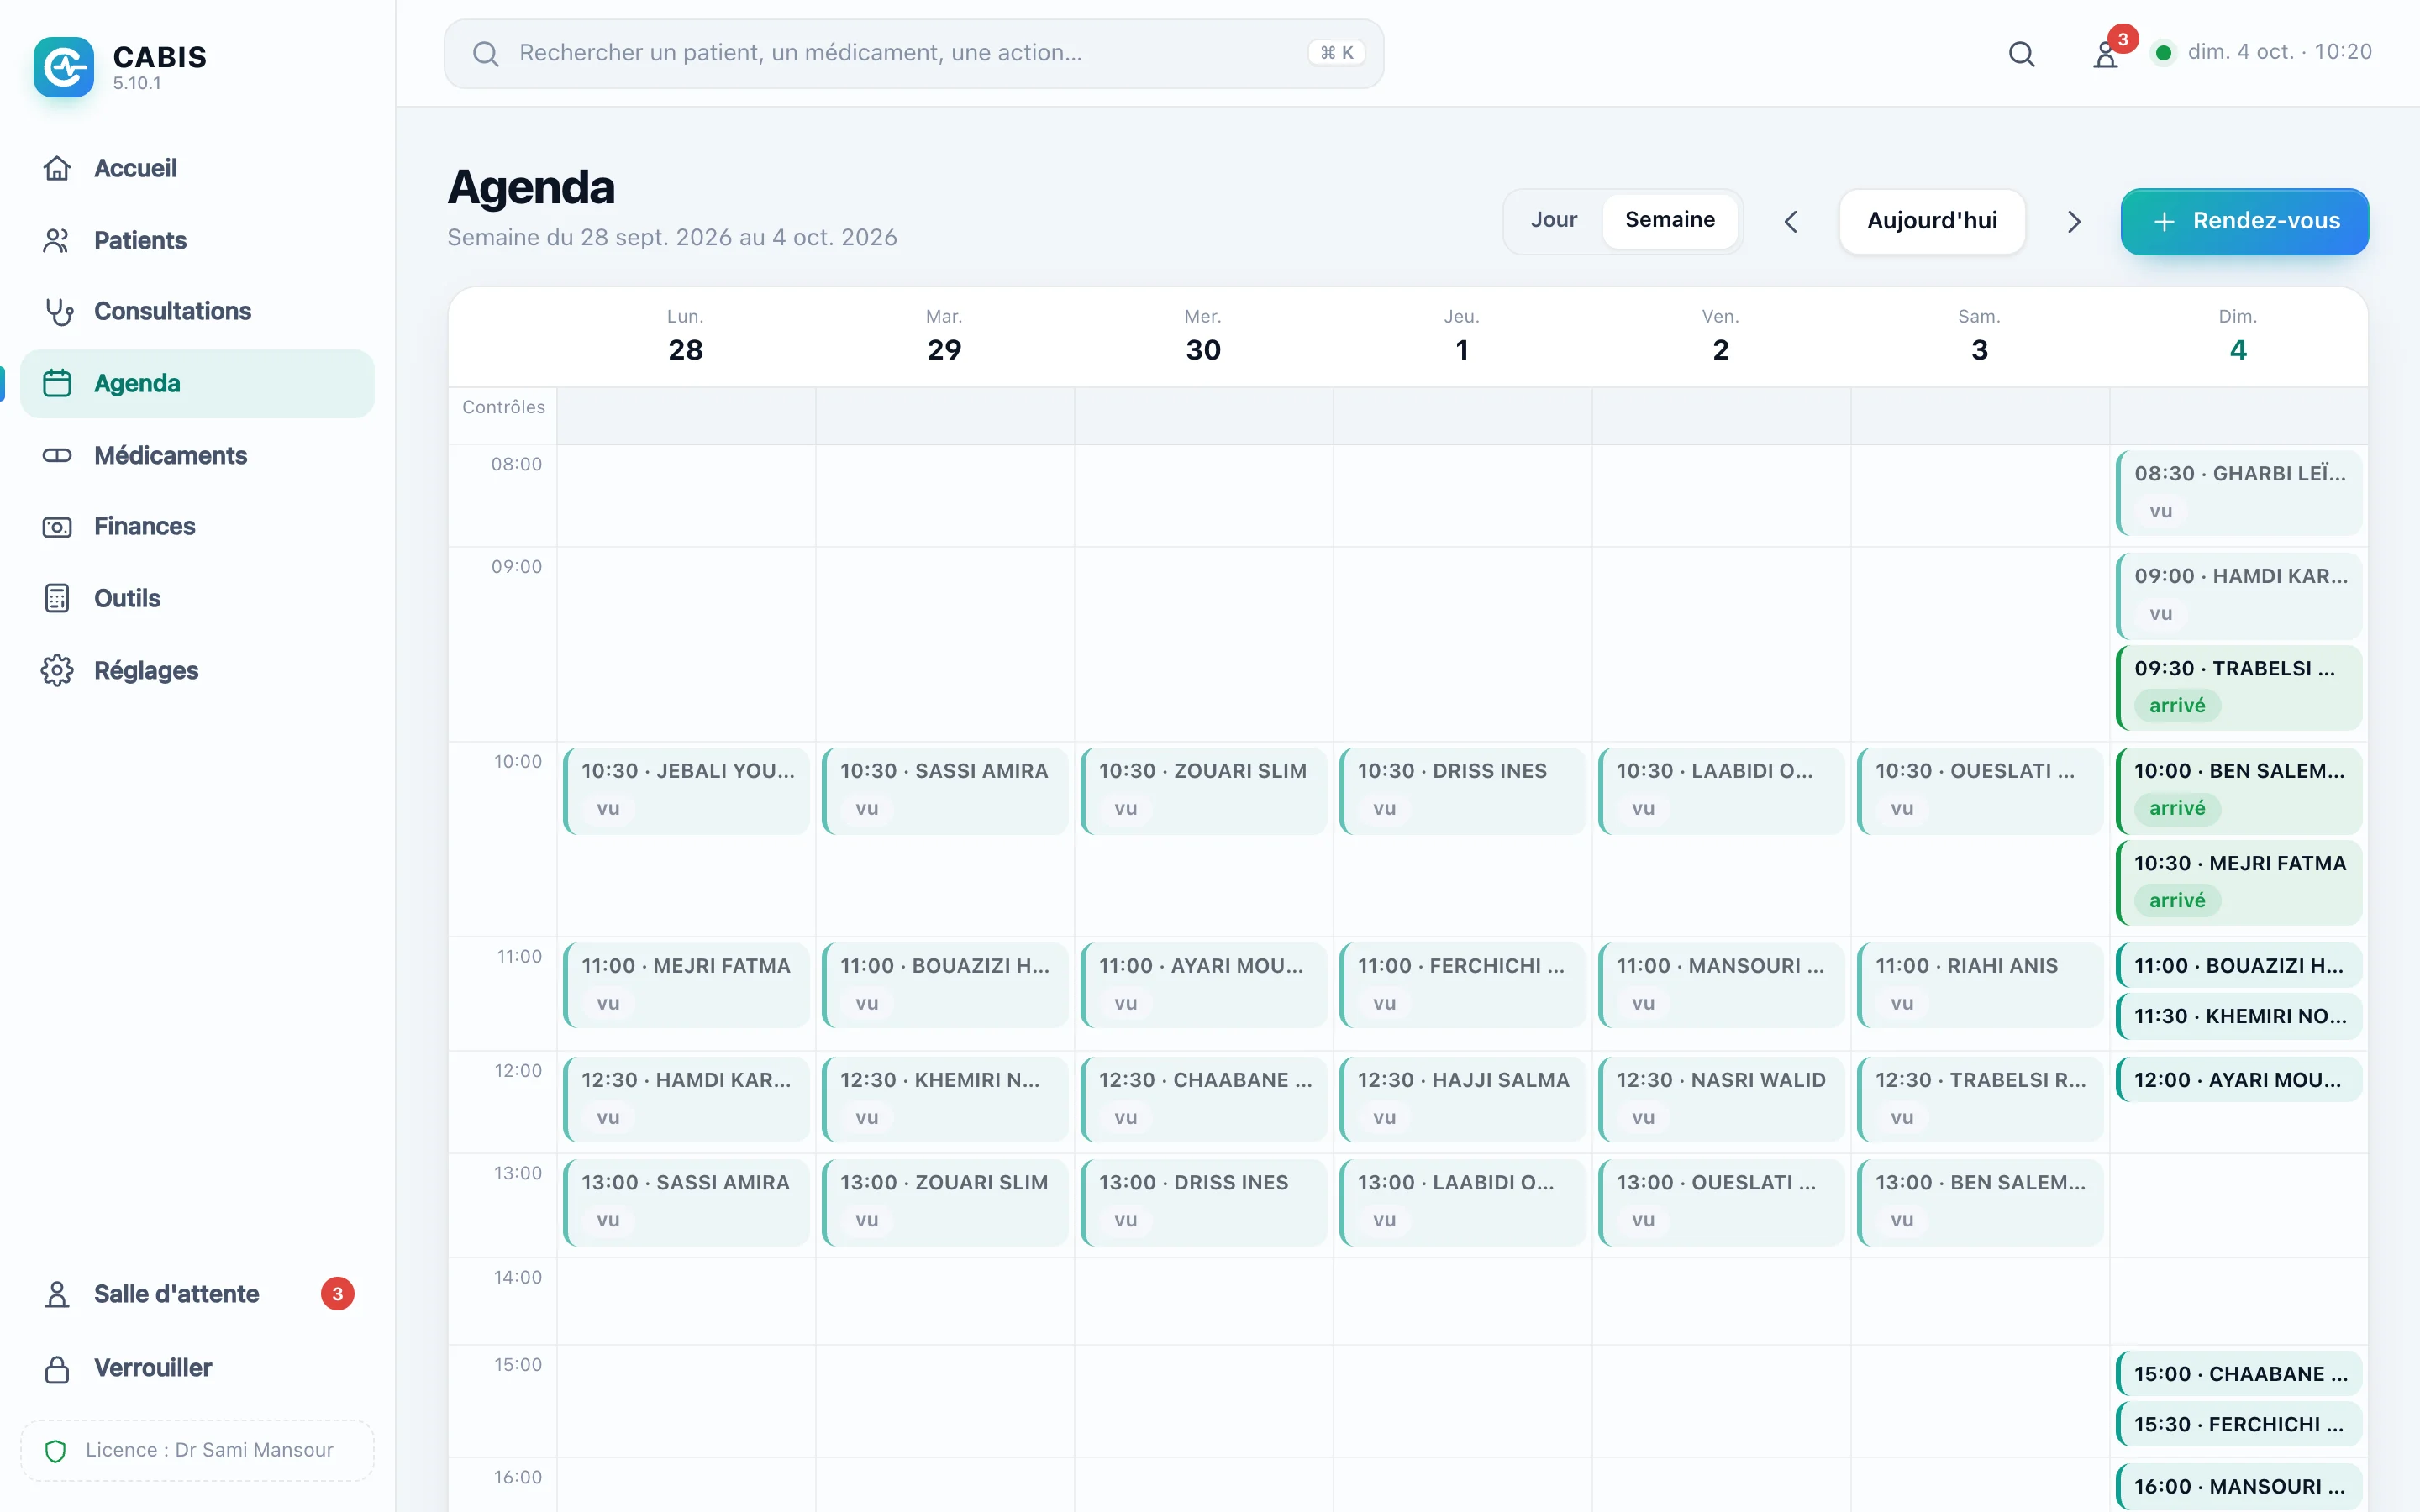Open 13:00 DRISS INES appointment
2420x1512 pixels.
tap(1203, 1202)
